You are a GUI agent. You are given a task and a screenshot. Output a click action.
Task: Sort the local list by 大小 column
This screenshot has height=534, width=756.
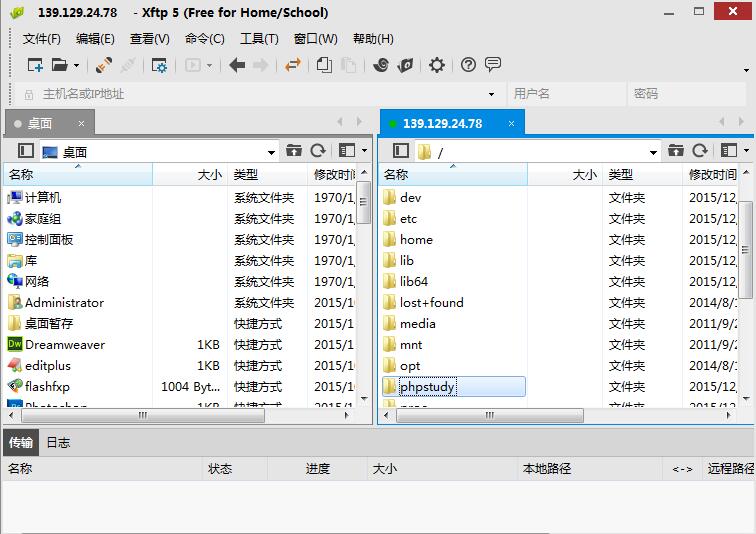pos(190,174)
